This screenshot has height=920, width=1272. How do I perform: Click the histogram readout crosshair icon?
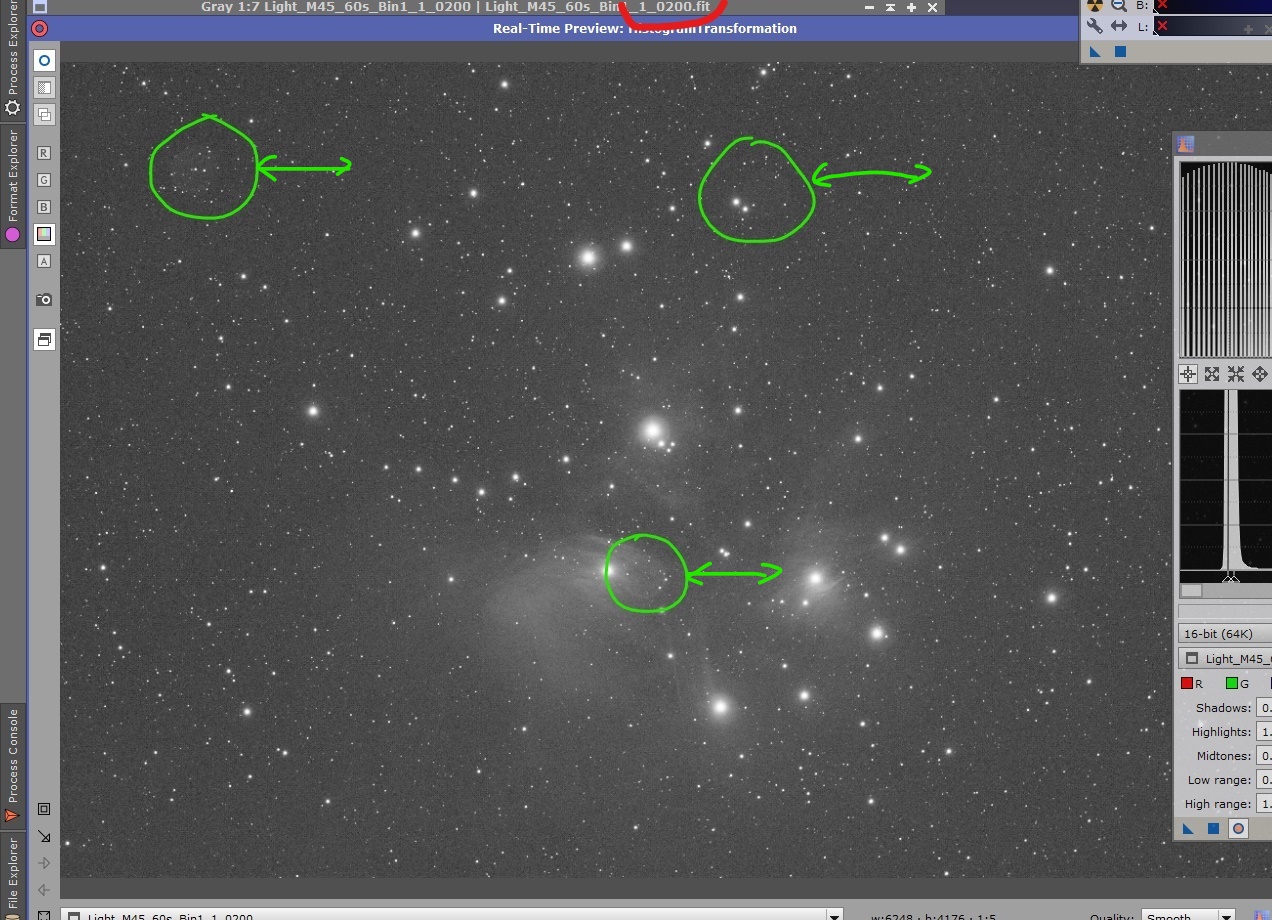click(1188, 374)
